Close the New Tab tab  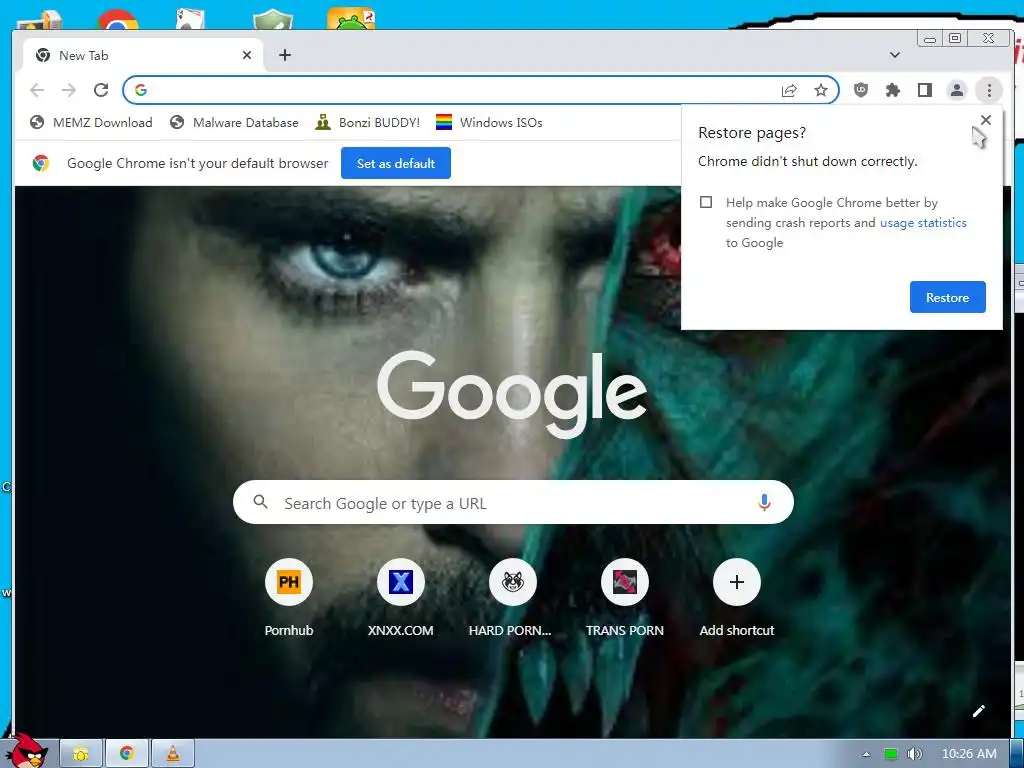click(247, 55)
